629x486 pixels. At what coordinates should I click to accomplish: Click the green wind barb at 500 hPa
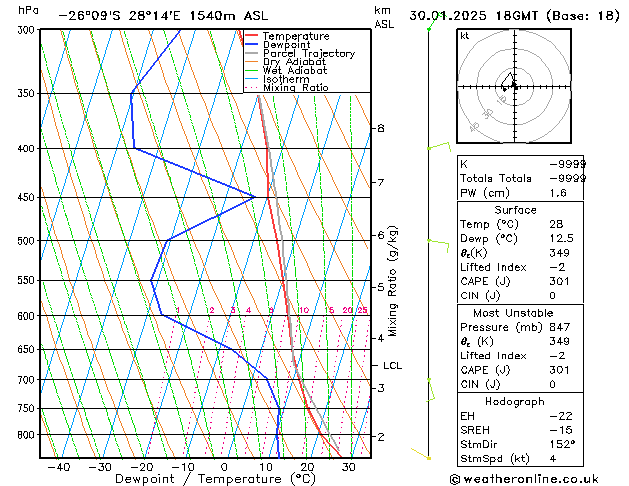click(x=438, y=245)
